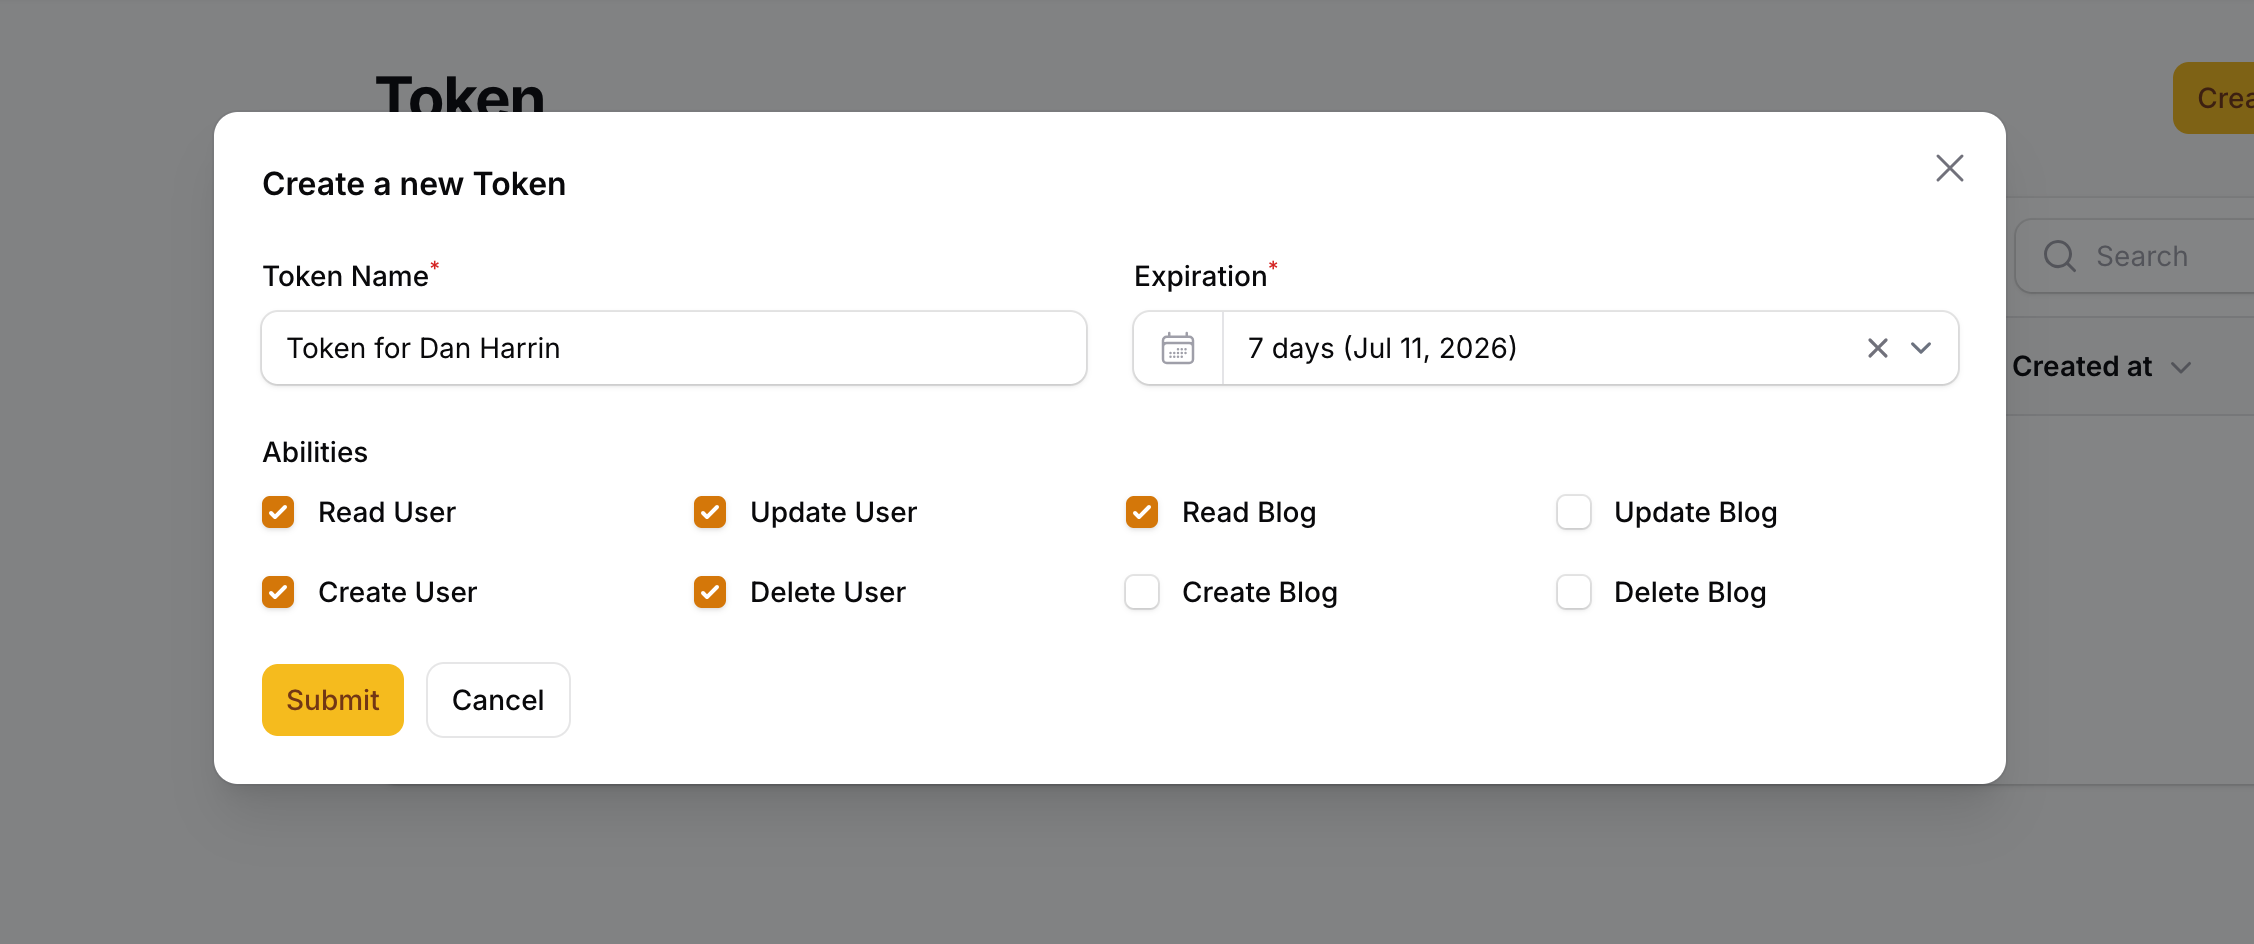
Task: Click the 'Create a new Token' heading
Action: [x=414, y=184]
